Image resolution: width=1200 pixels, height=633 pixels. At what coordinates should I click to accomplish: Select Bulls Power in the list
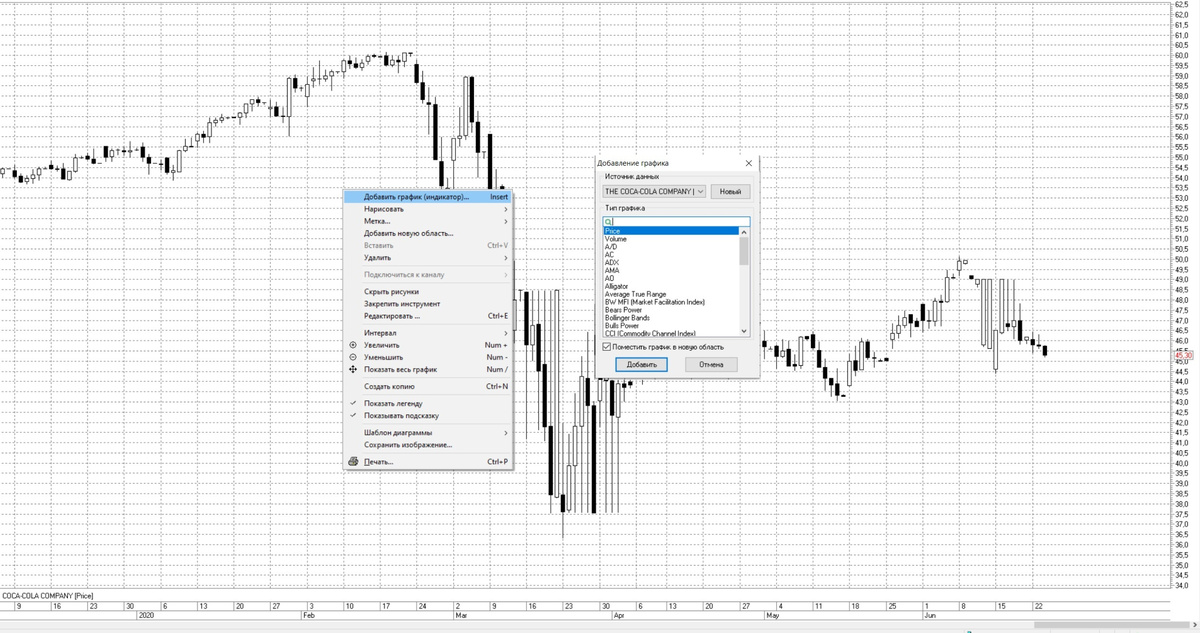[x=671, y=325]
